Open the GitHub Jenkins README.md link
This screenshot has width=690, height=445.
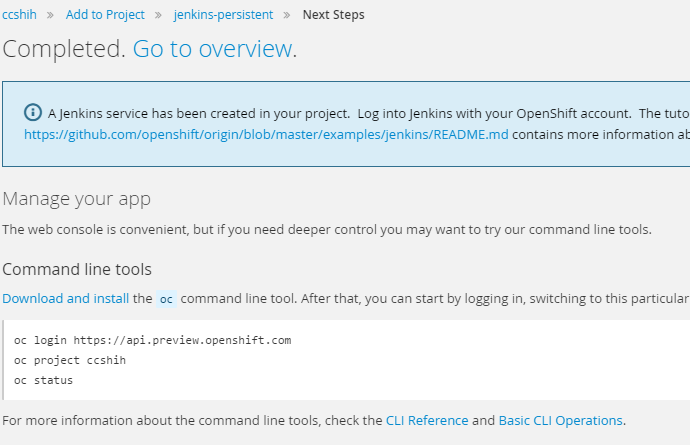point(266,134)
